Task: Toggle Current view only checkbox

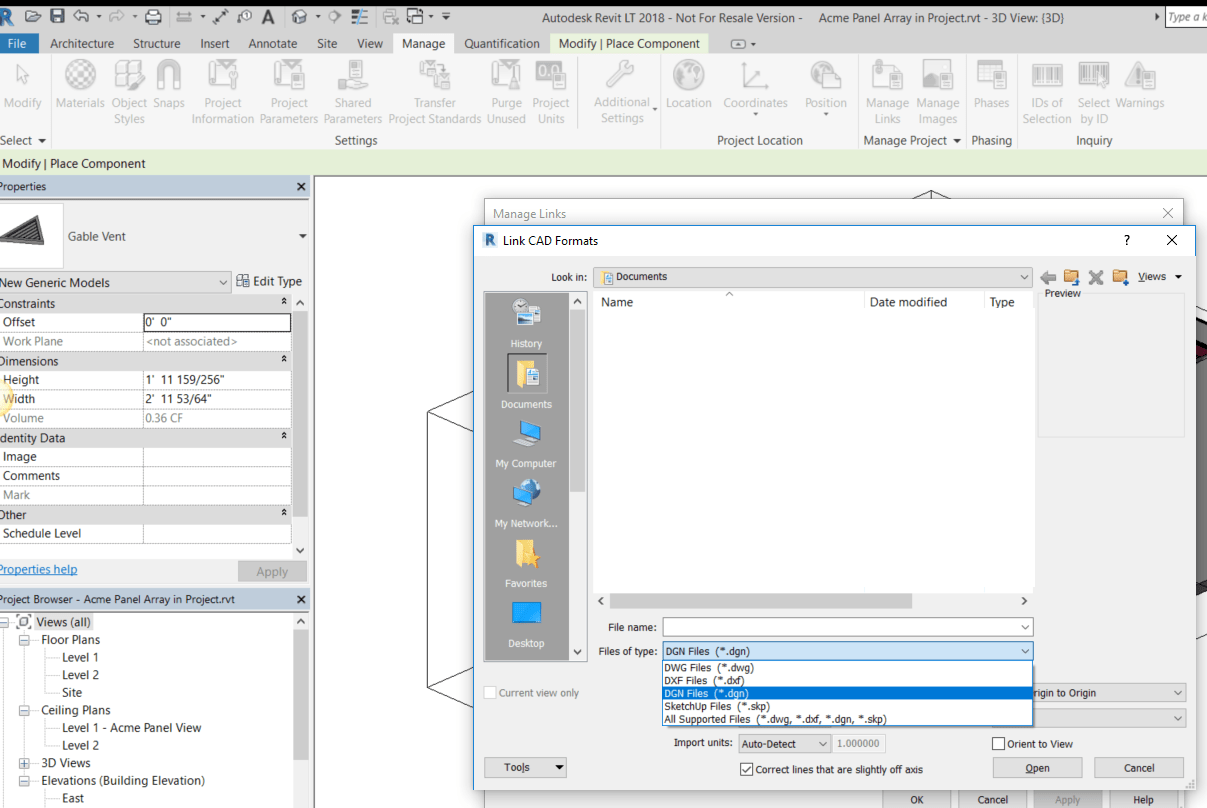Action: point(490,693)
